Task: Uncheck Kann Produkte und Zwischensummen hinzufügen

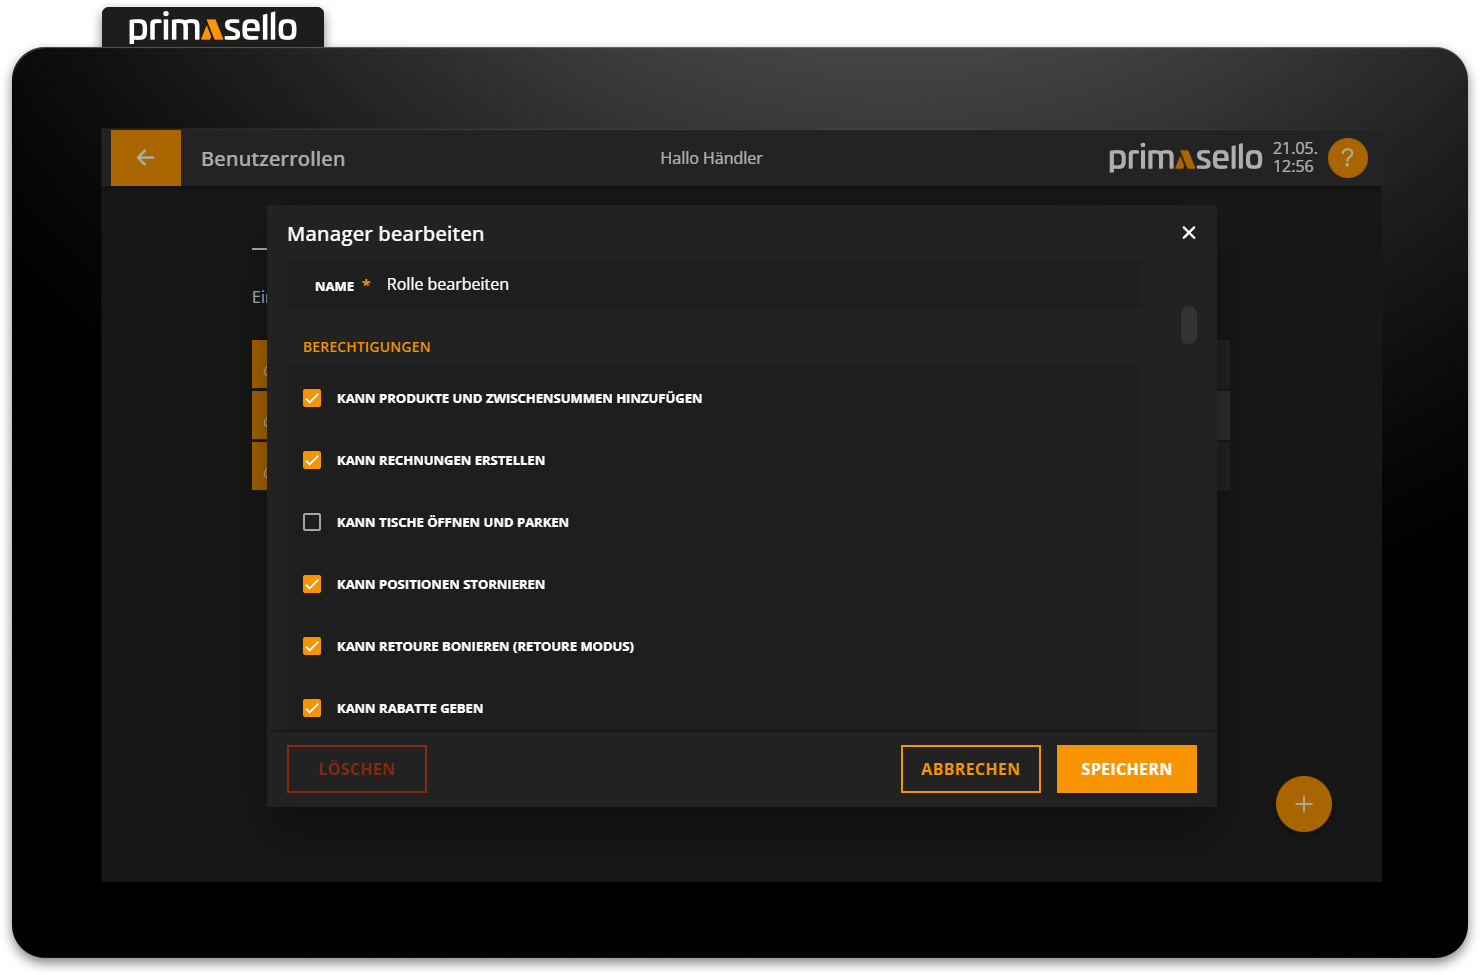Action: coord(312,398)
